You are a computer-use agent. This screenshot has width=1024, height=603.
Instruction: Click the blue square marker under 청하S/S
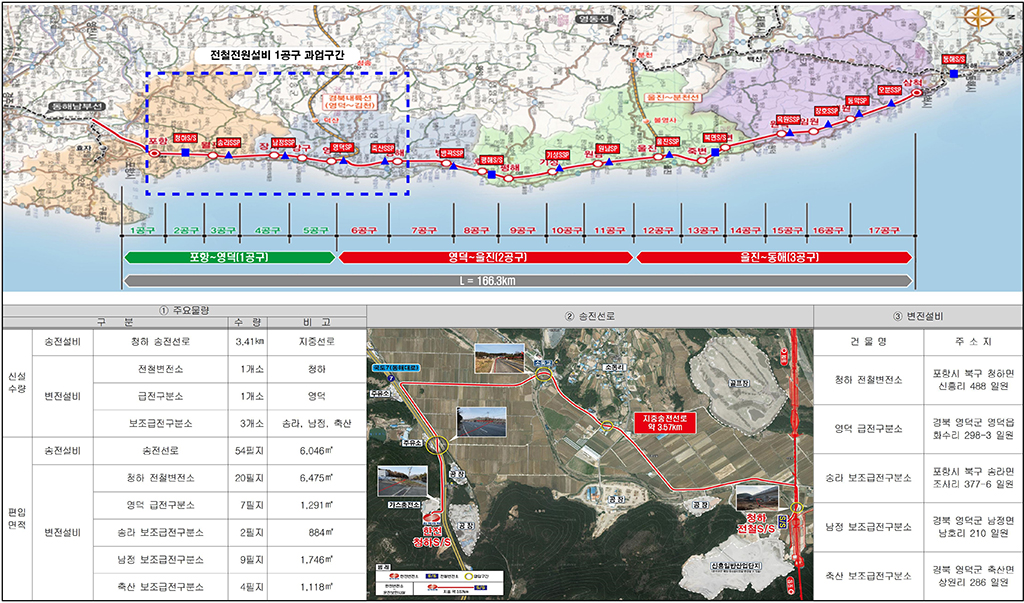tap(185, 152)
